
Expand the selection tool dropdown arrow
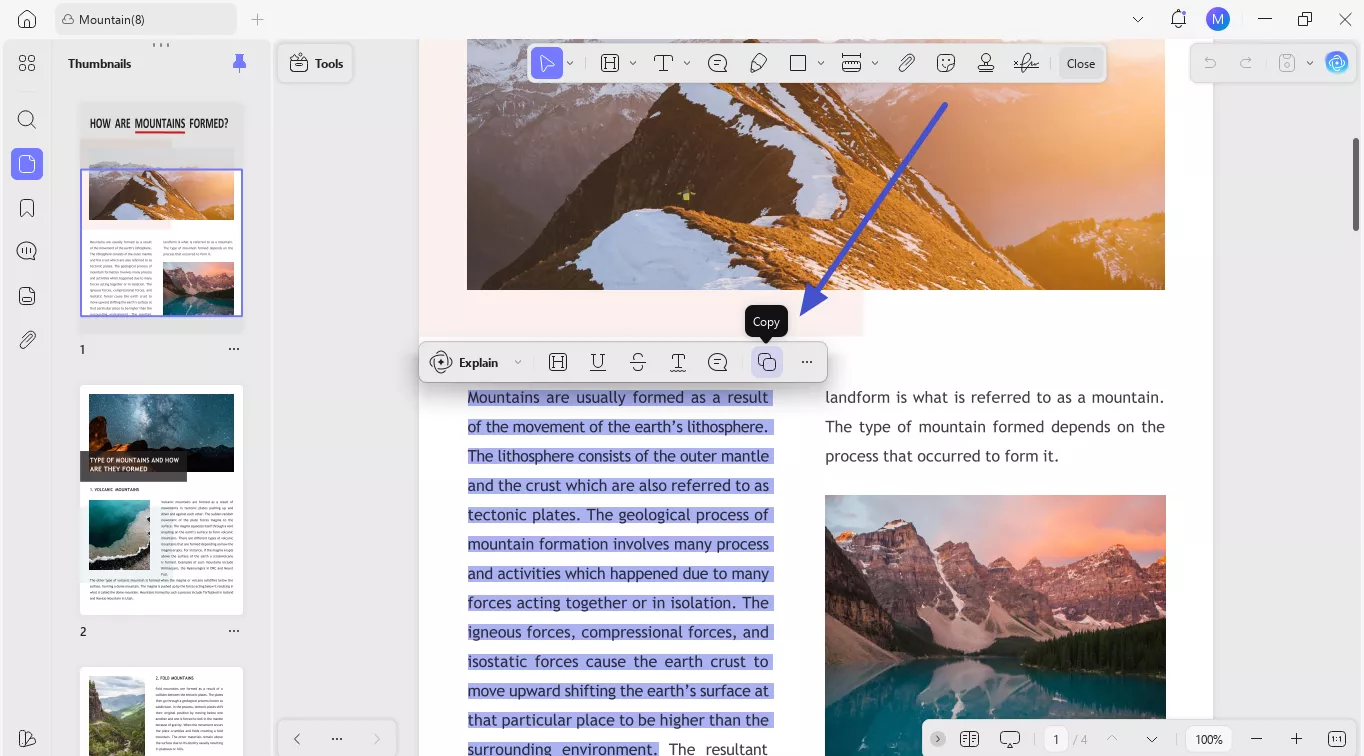[570, 63]
